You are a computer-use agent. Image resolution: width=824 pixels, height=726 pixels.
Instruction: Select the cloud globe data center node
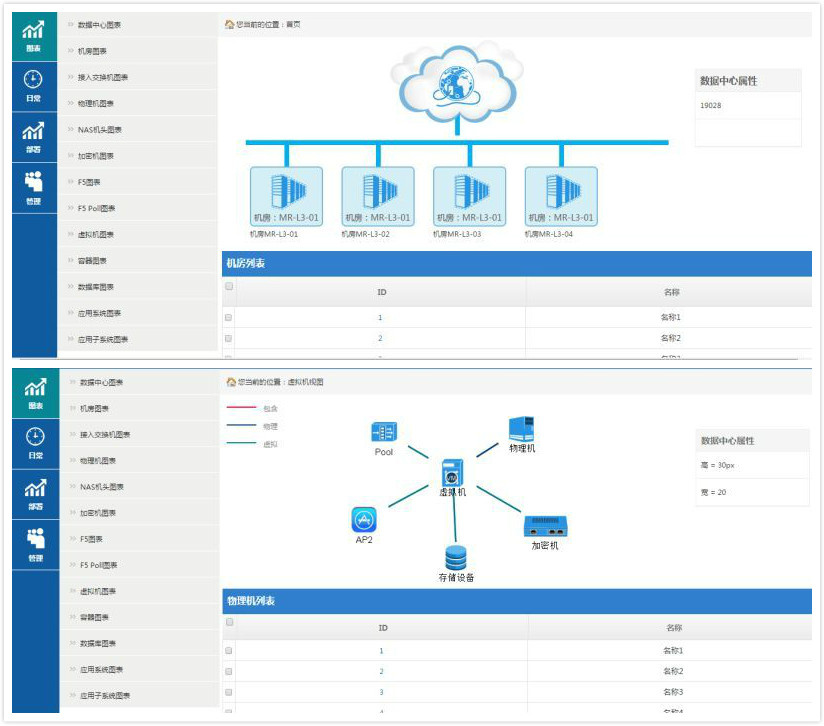point(457,83)
